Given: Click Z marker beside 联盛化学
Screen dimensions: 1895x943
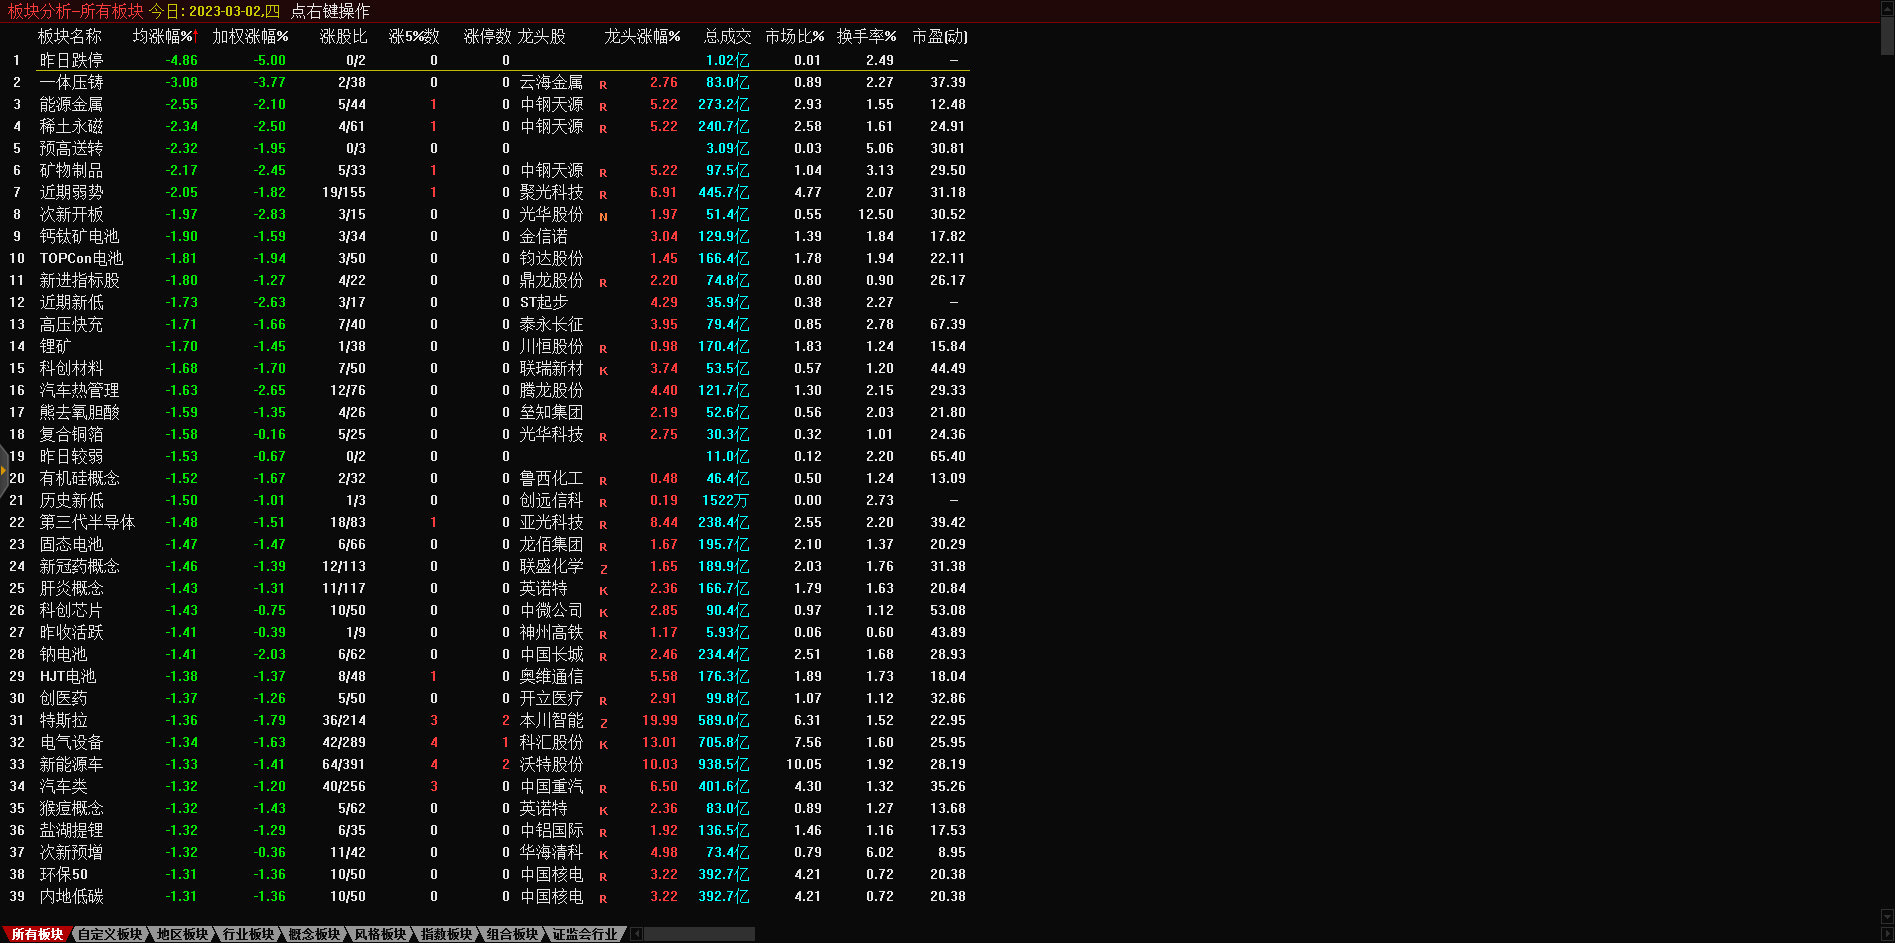Looking at the screenshot, I should [x=603, y=568].
